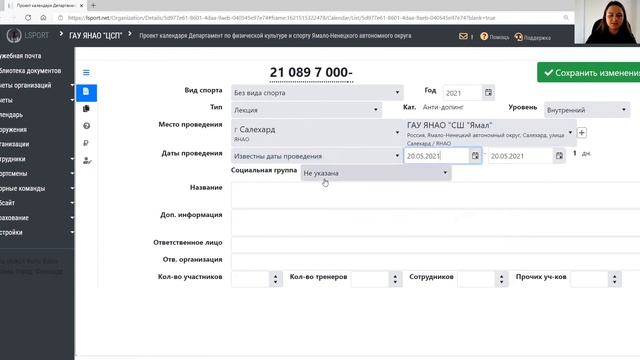Click the Отв. организация field
This screenshot has height=360, width=640.
coord(435,261)
